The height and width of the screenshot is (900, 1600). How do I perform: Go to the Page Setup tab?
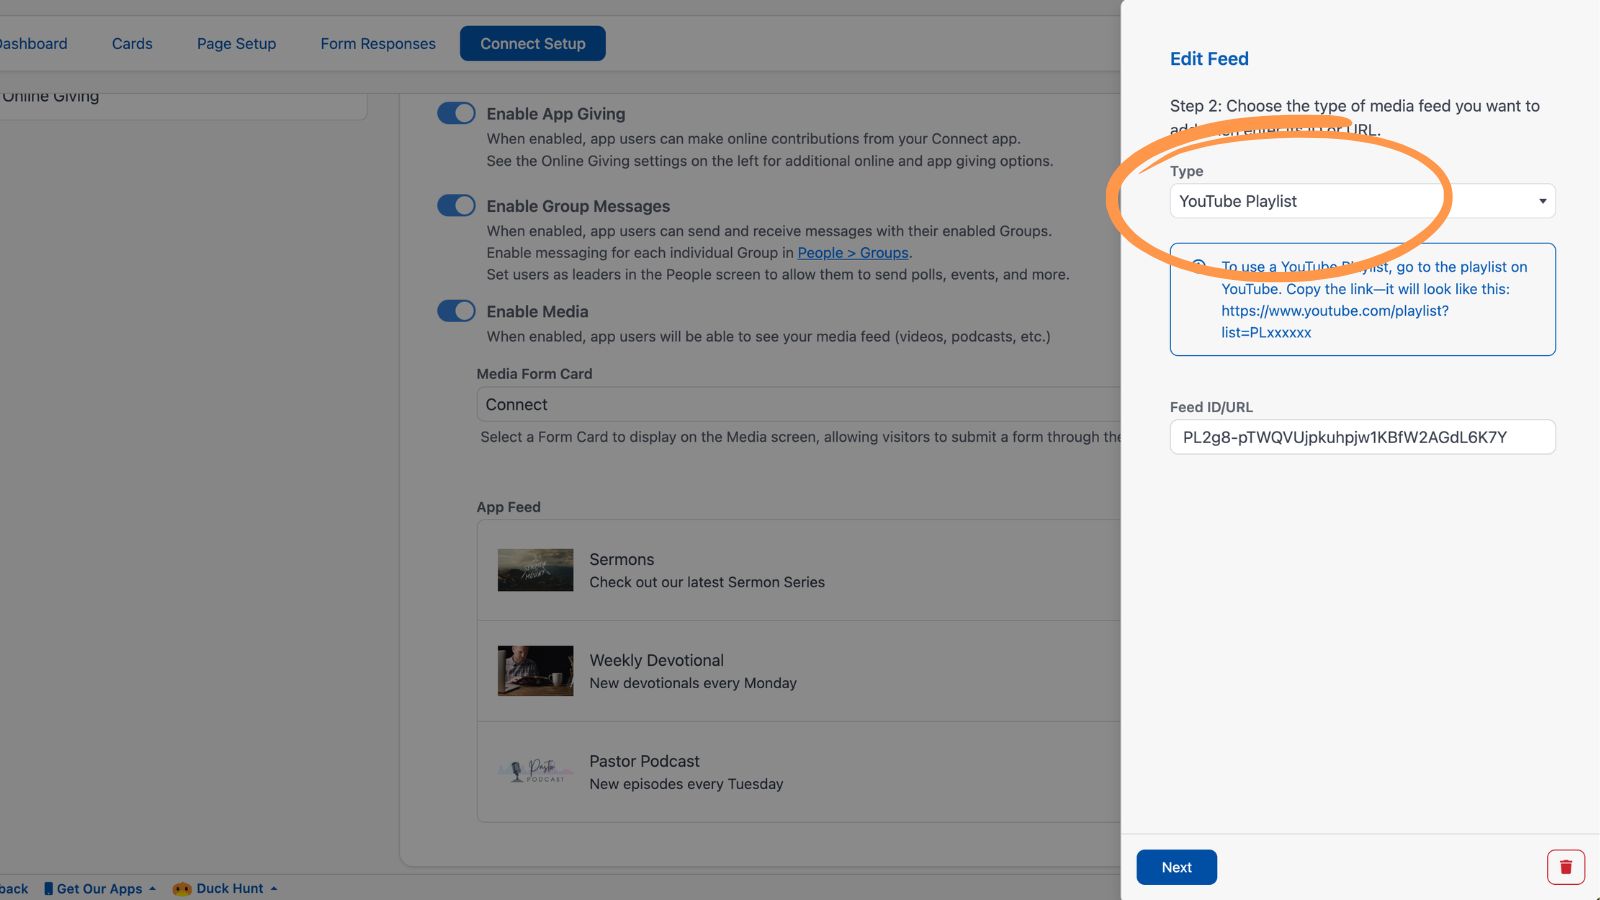[x=236, y=43]
